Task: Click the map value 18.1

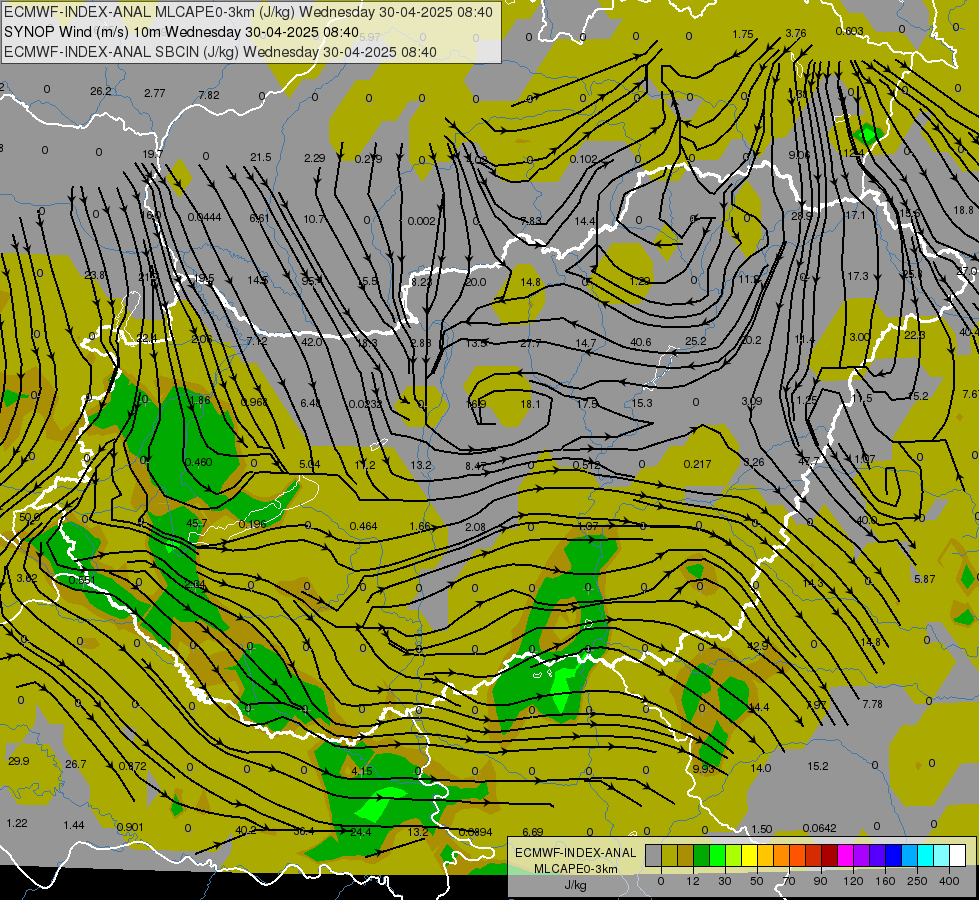Action: click(530, 403)
